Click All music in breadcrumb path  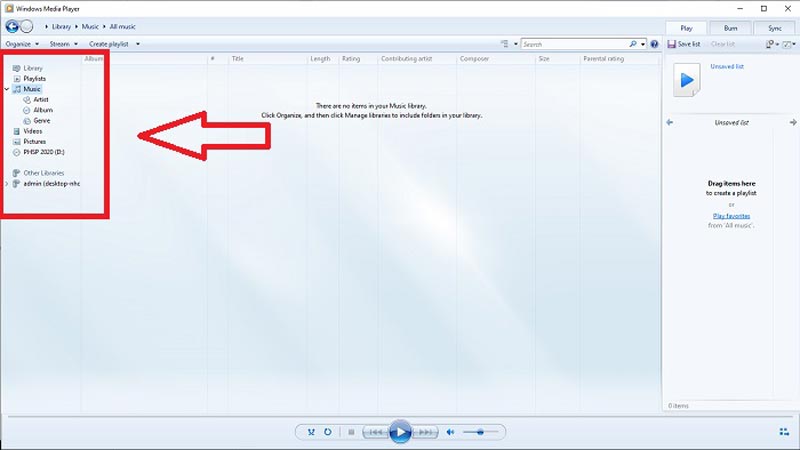[x=122, y=27]
